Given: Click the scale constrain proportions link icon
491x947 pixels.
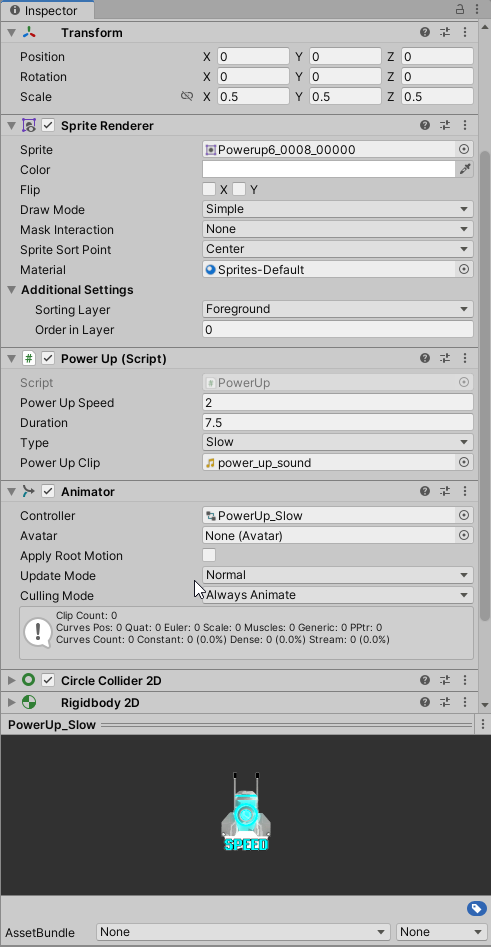Looking at the screenshot, I should [x=187, y=97].
